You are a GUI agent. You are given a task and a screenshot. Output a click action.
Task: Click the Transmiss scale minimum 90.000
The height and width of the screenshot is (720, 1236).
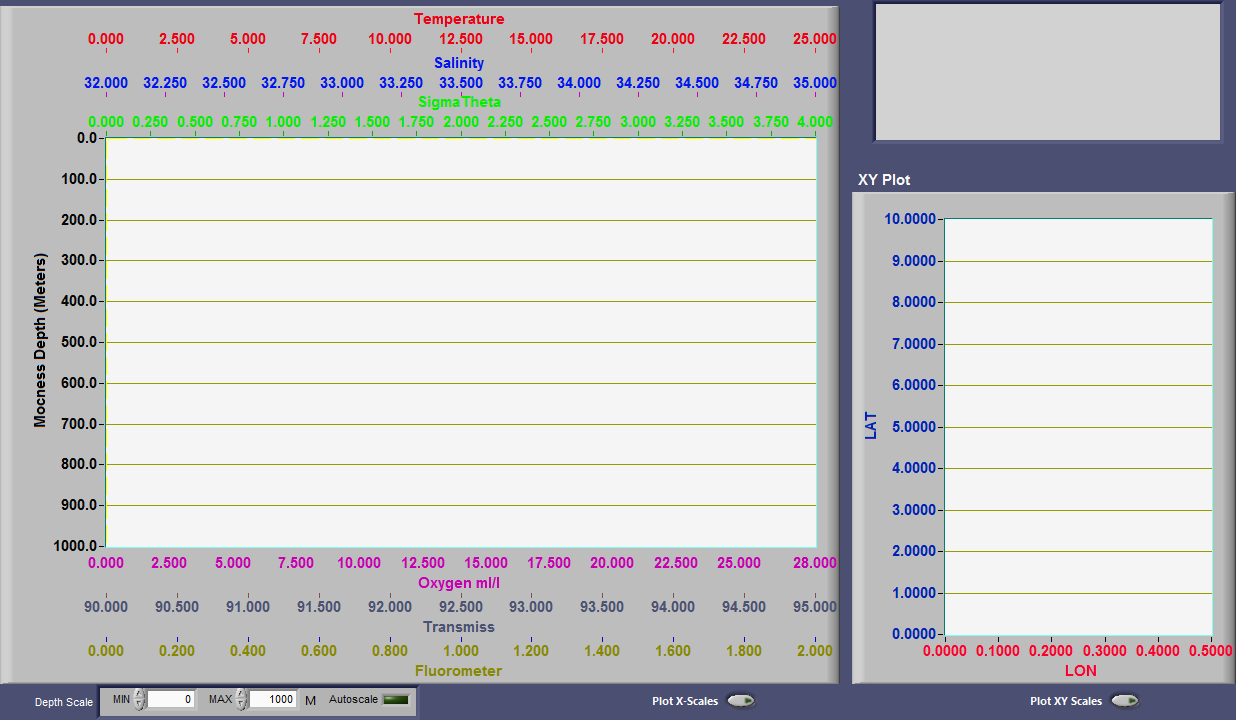[106, 607]
